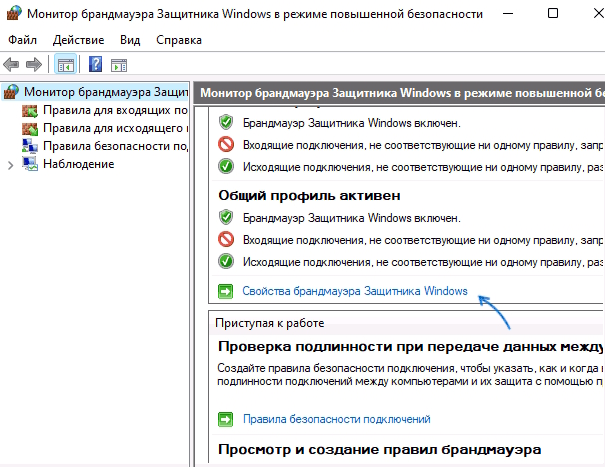The image size is (605, 467).
Task: Click the shield icon above Общий профиль активен
Action: pos(226,123)
